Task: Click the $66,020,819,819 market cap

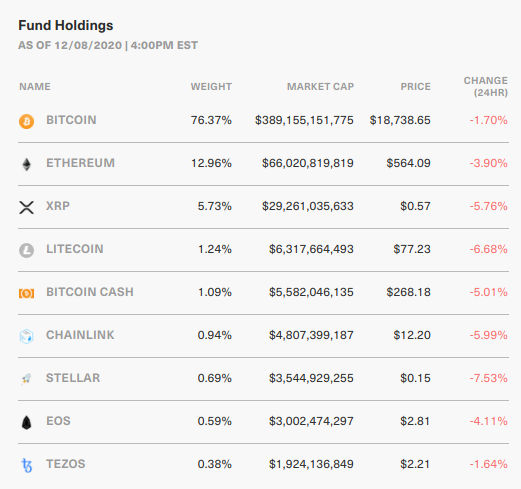Action: pos(308,163)
